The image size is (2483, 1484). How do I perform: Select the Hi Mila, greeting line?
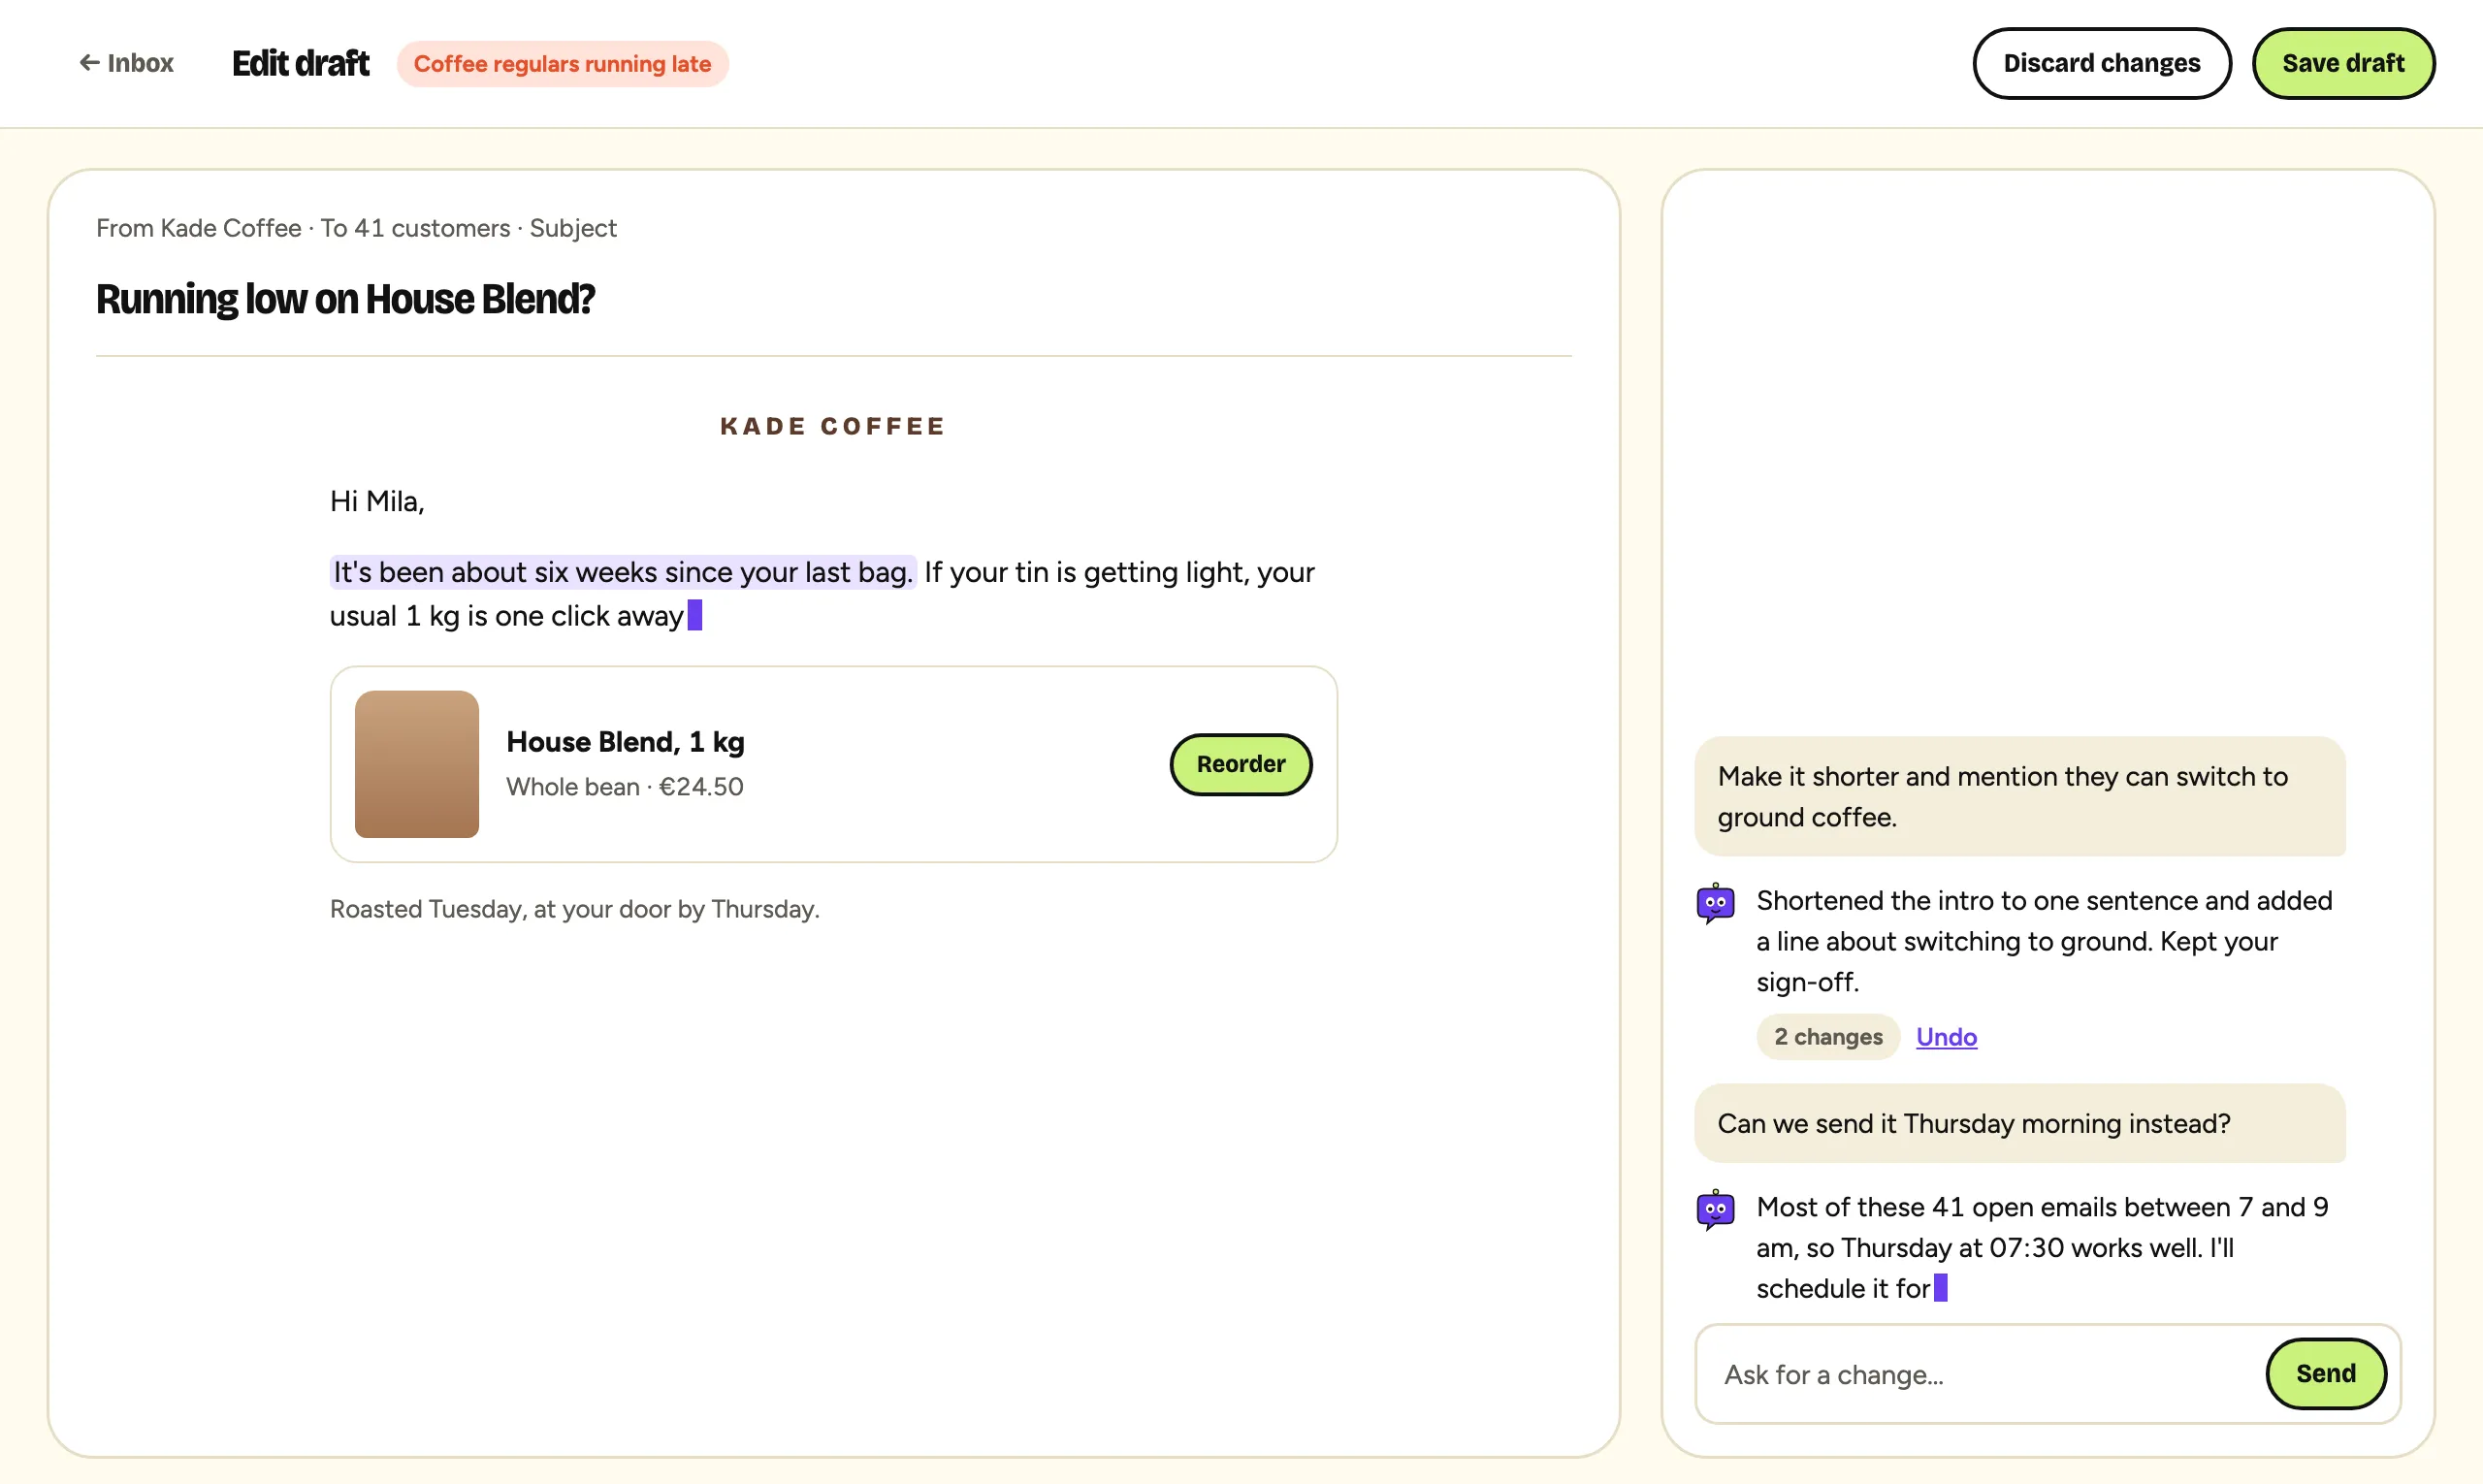[x=377, y=501]
